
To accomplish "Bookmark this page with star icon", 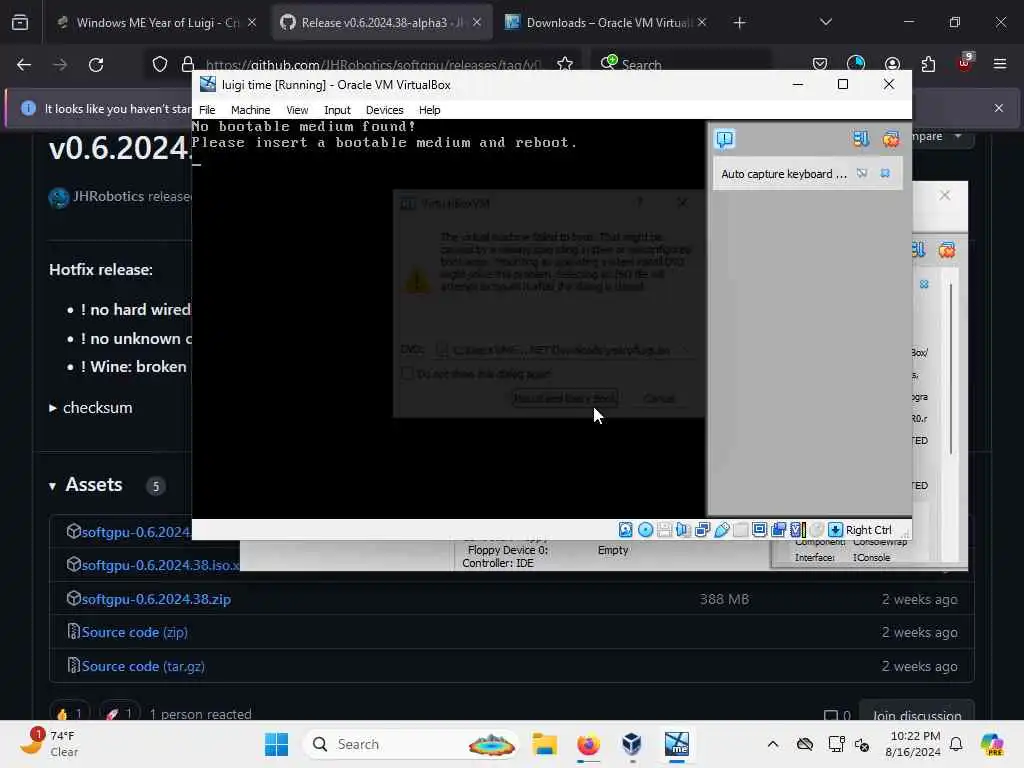I will (565, 65).
